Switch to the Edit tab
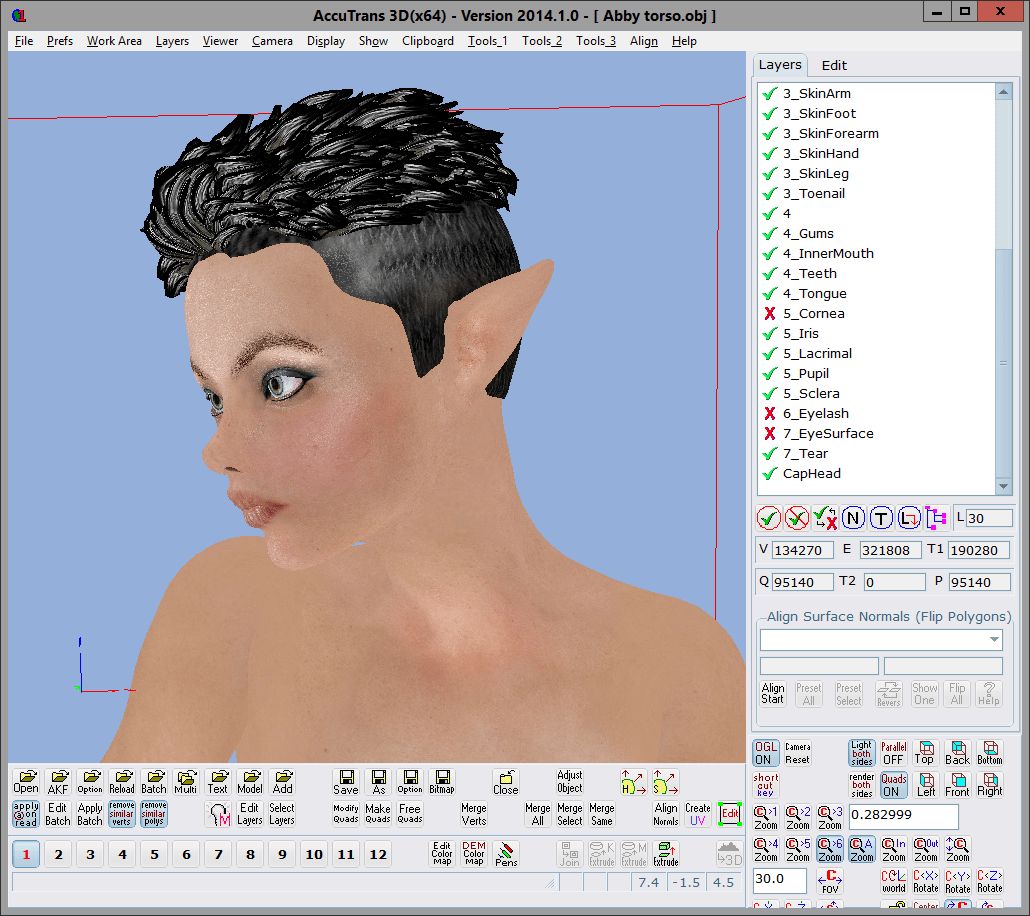 pyautogui.click(x=834, y=65)
